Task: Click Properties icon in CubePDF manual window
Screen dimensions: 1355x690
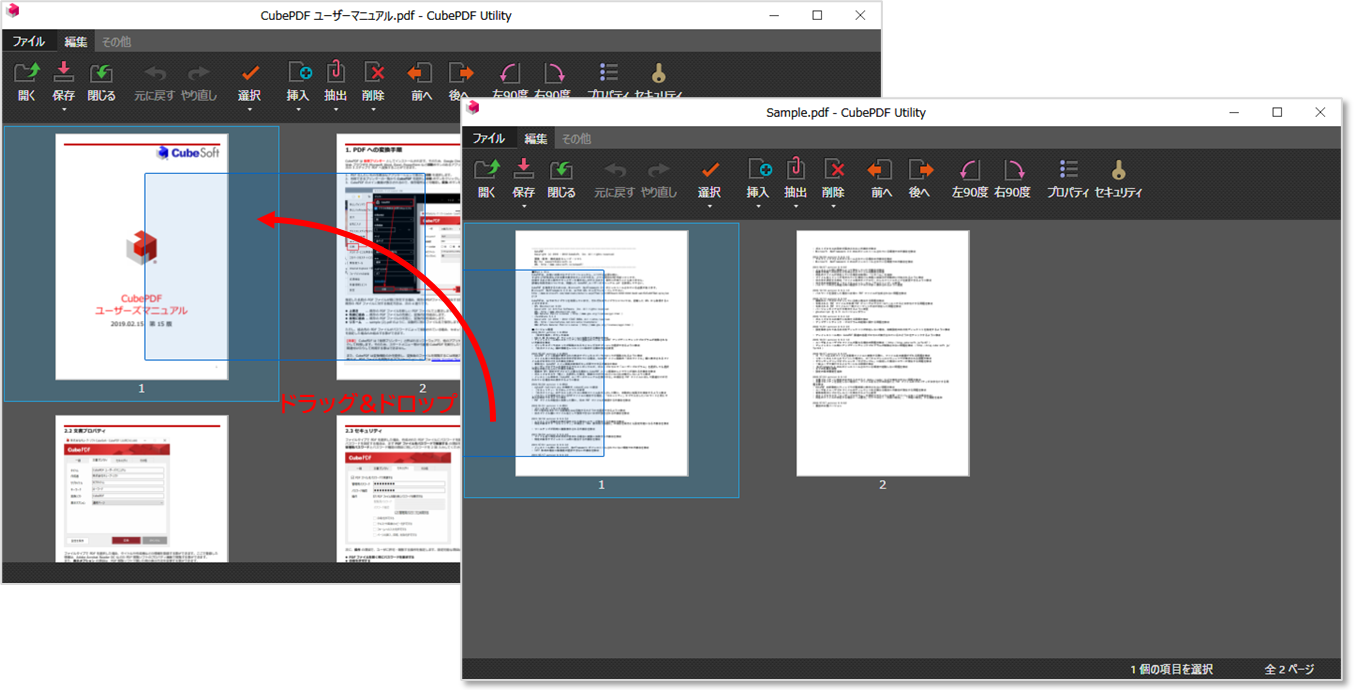Action: [608, 73]
